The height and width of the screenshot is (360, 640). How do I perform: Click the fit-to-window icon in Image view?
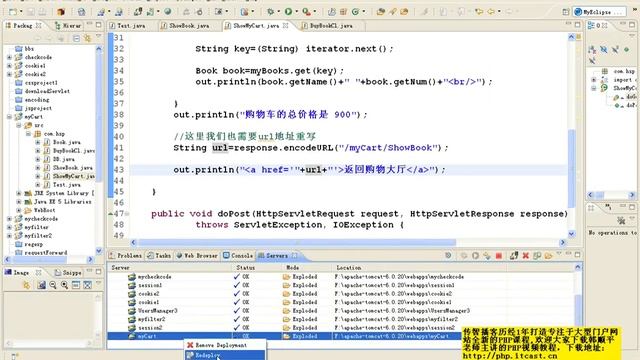87,285
